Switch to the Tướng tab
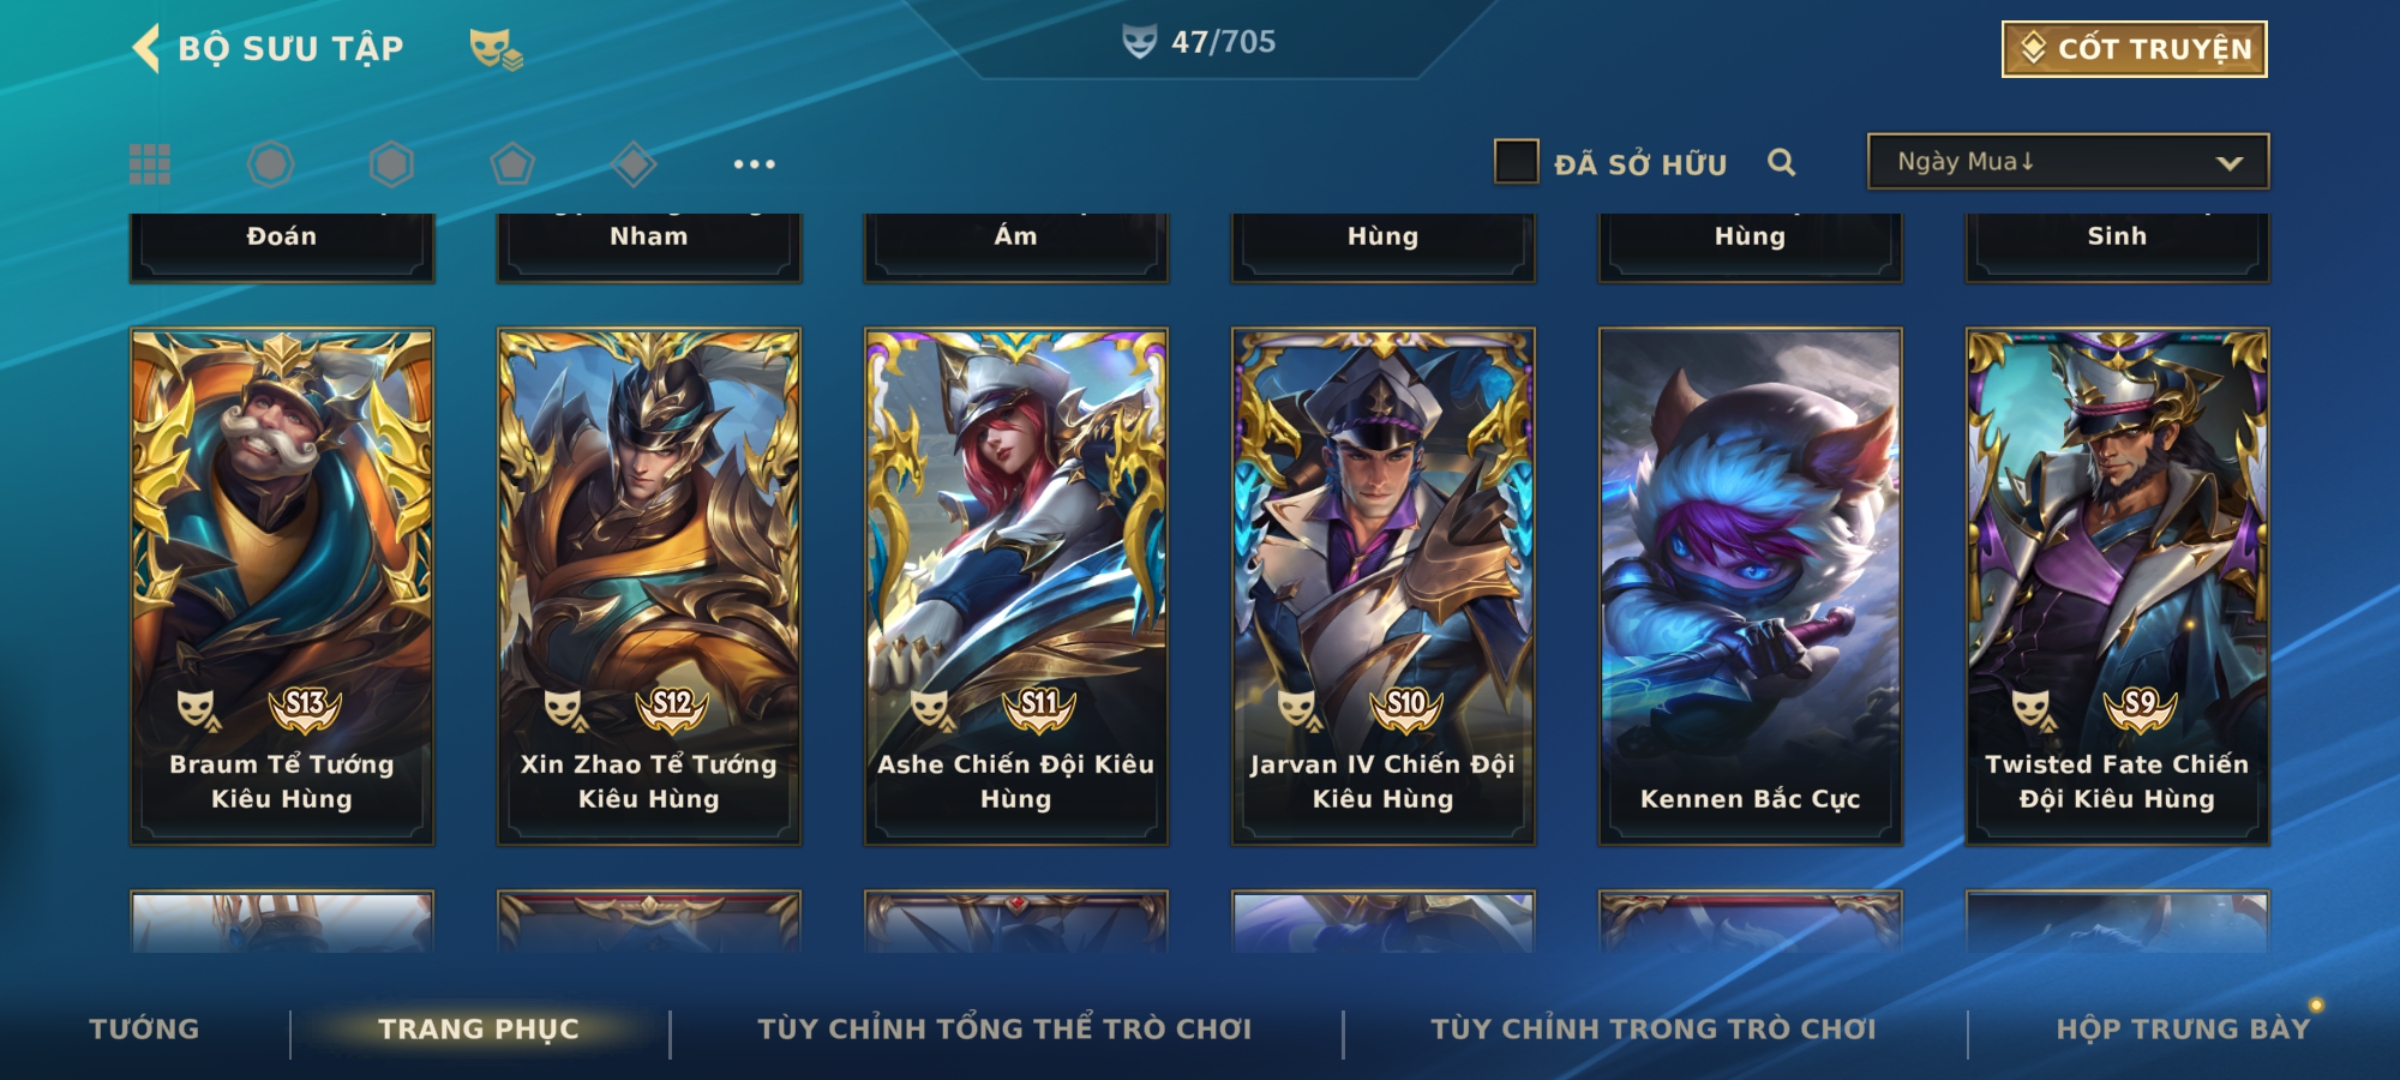 tap(144, 1029)
